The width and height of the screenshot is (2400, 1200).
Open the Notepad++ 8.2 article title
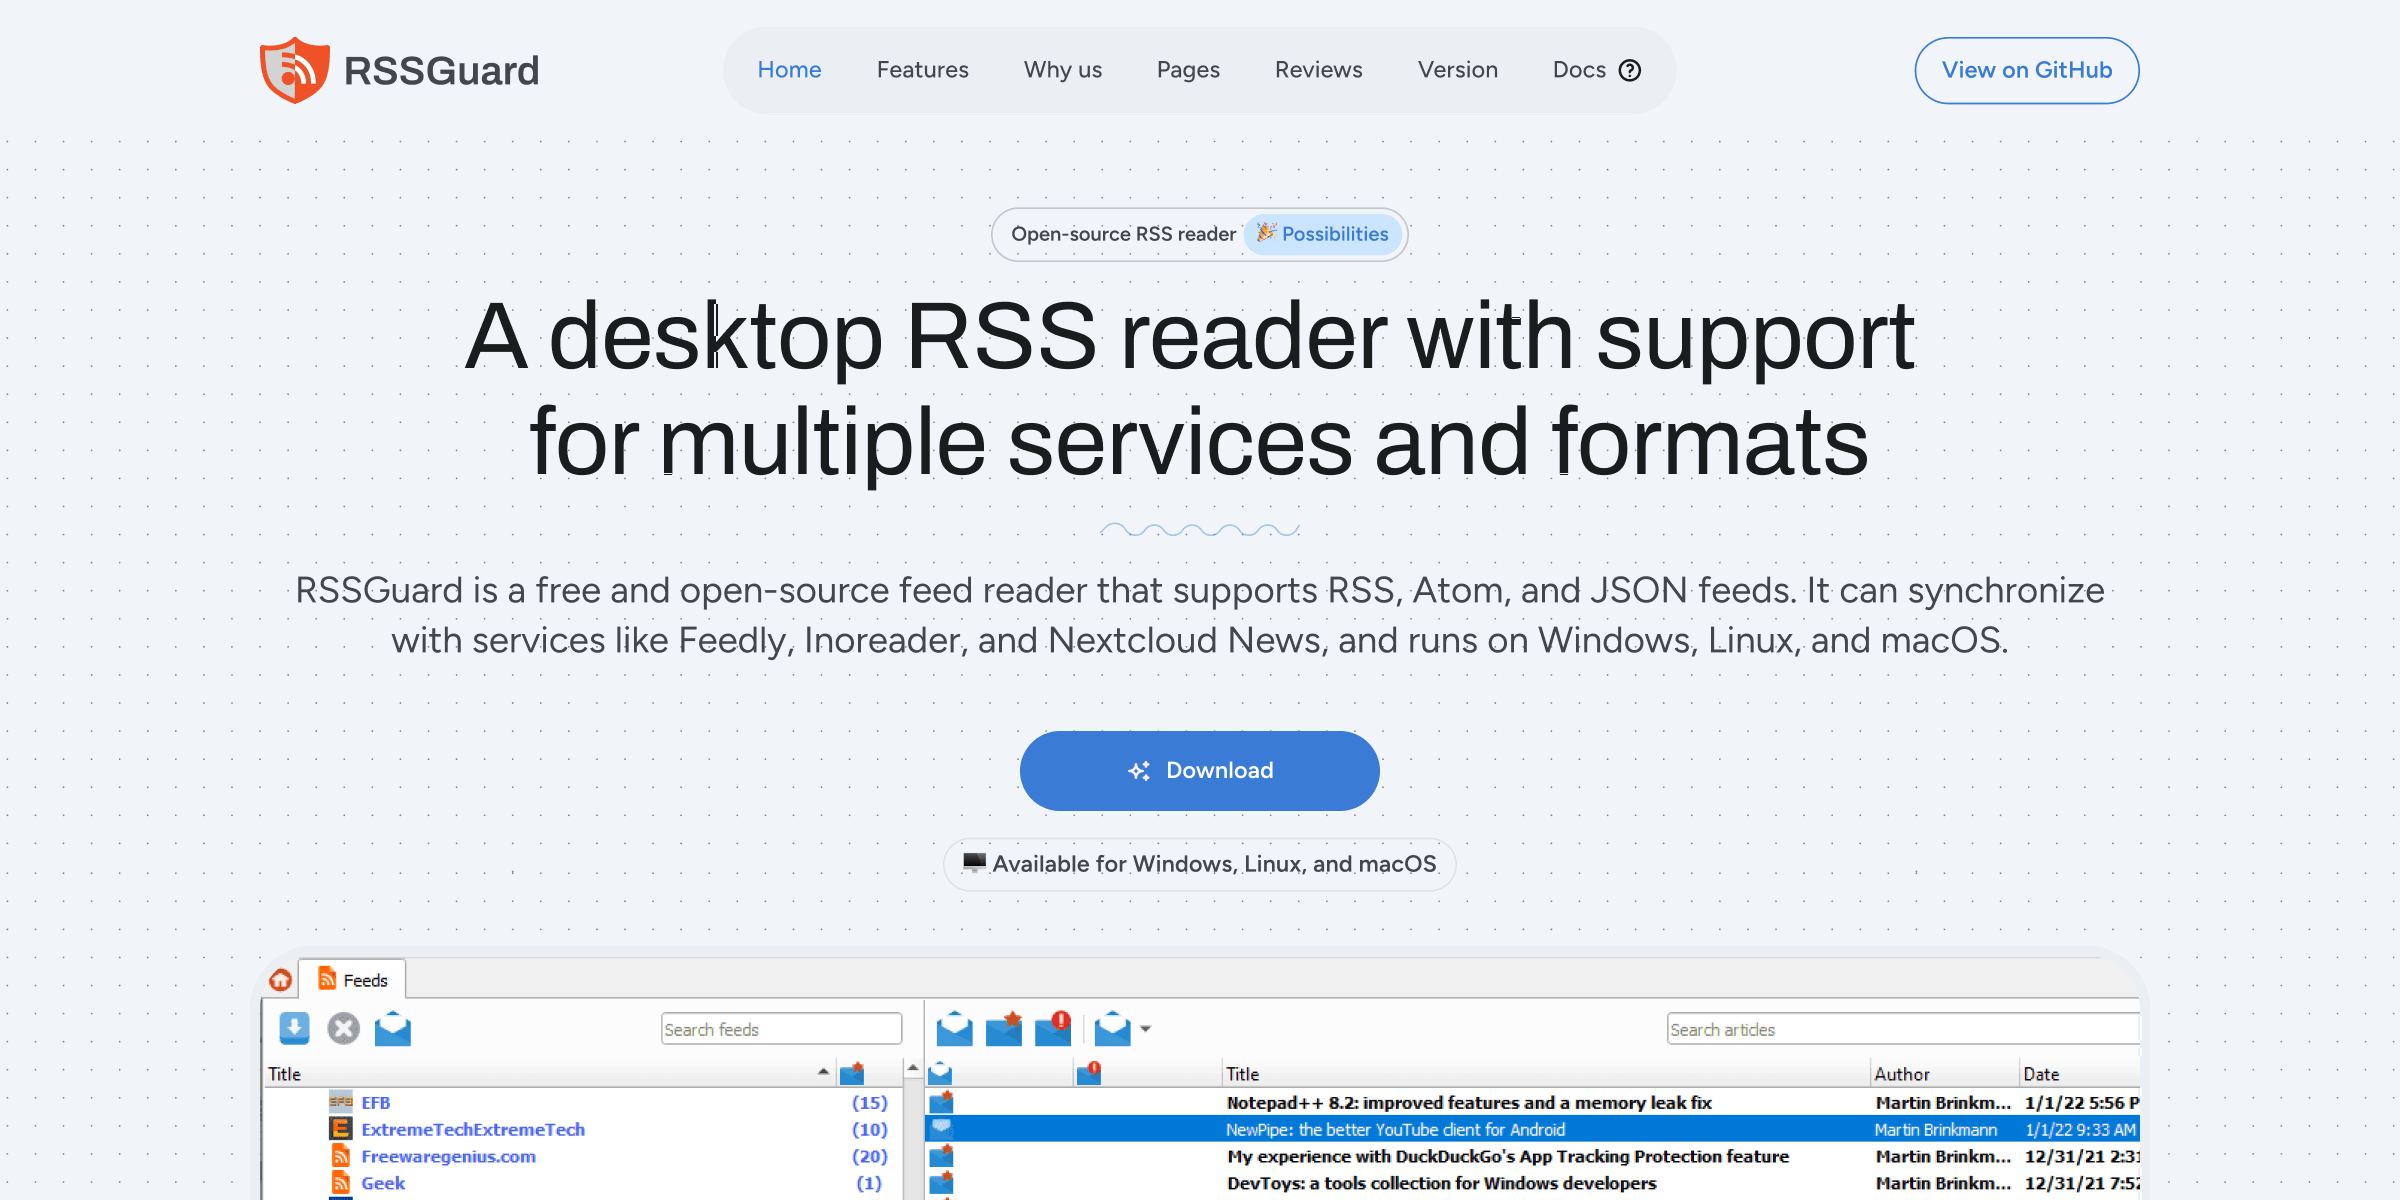click(1469, 1102)
